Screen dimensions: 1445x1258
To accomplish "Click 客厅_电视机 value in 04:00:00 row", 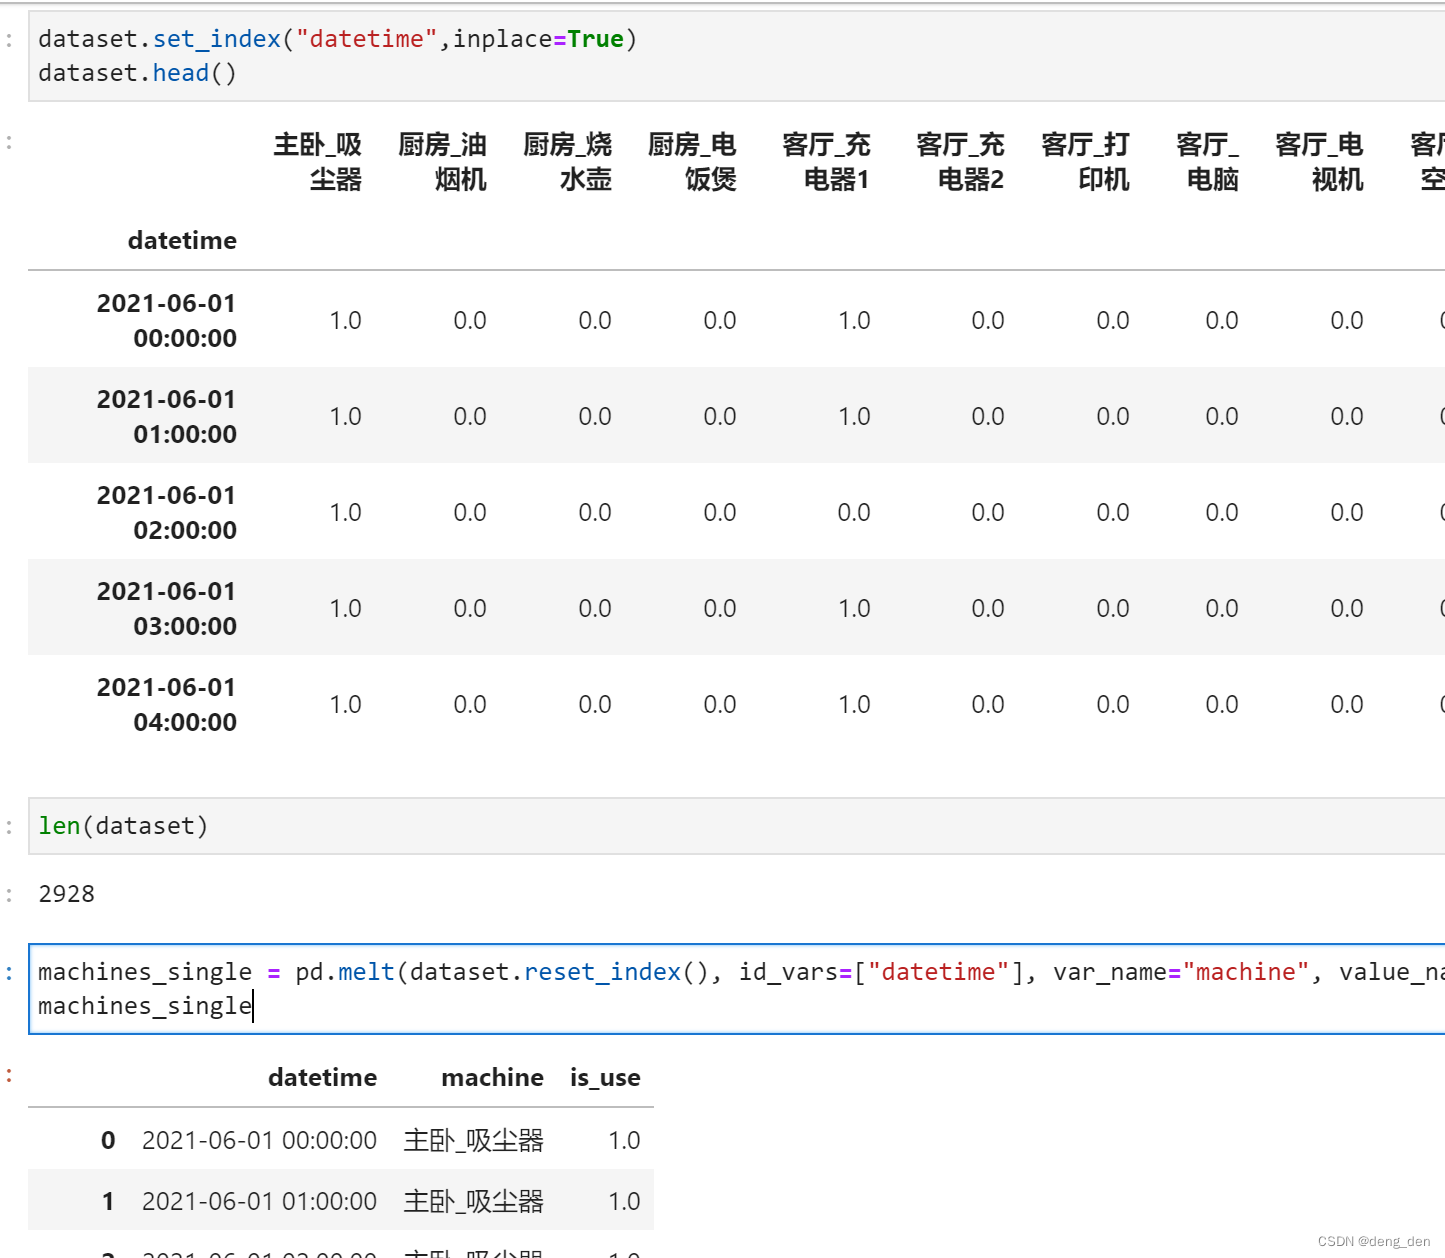I will tap(1347, 704).
